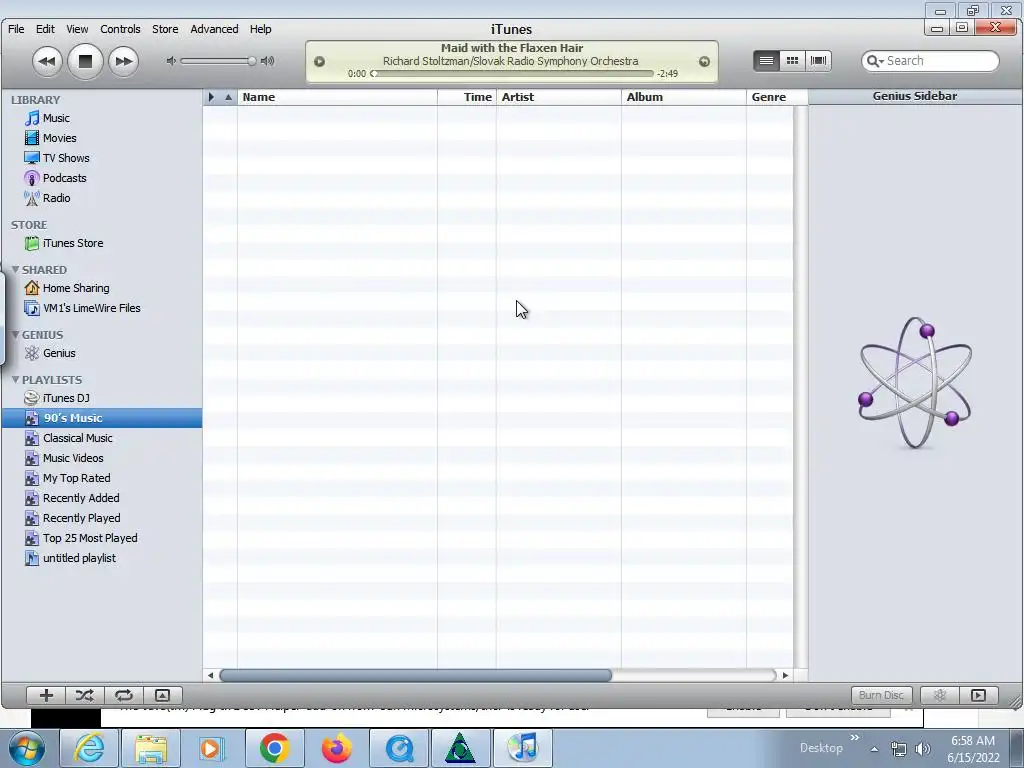Create a new playlist with plus button

coord(46,696)
